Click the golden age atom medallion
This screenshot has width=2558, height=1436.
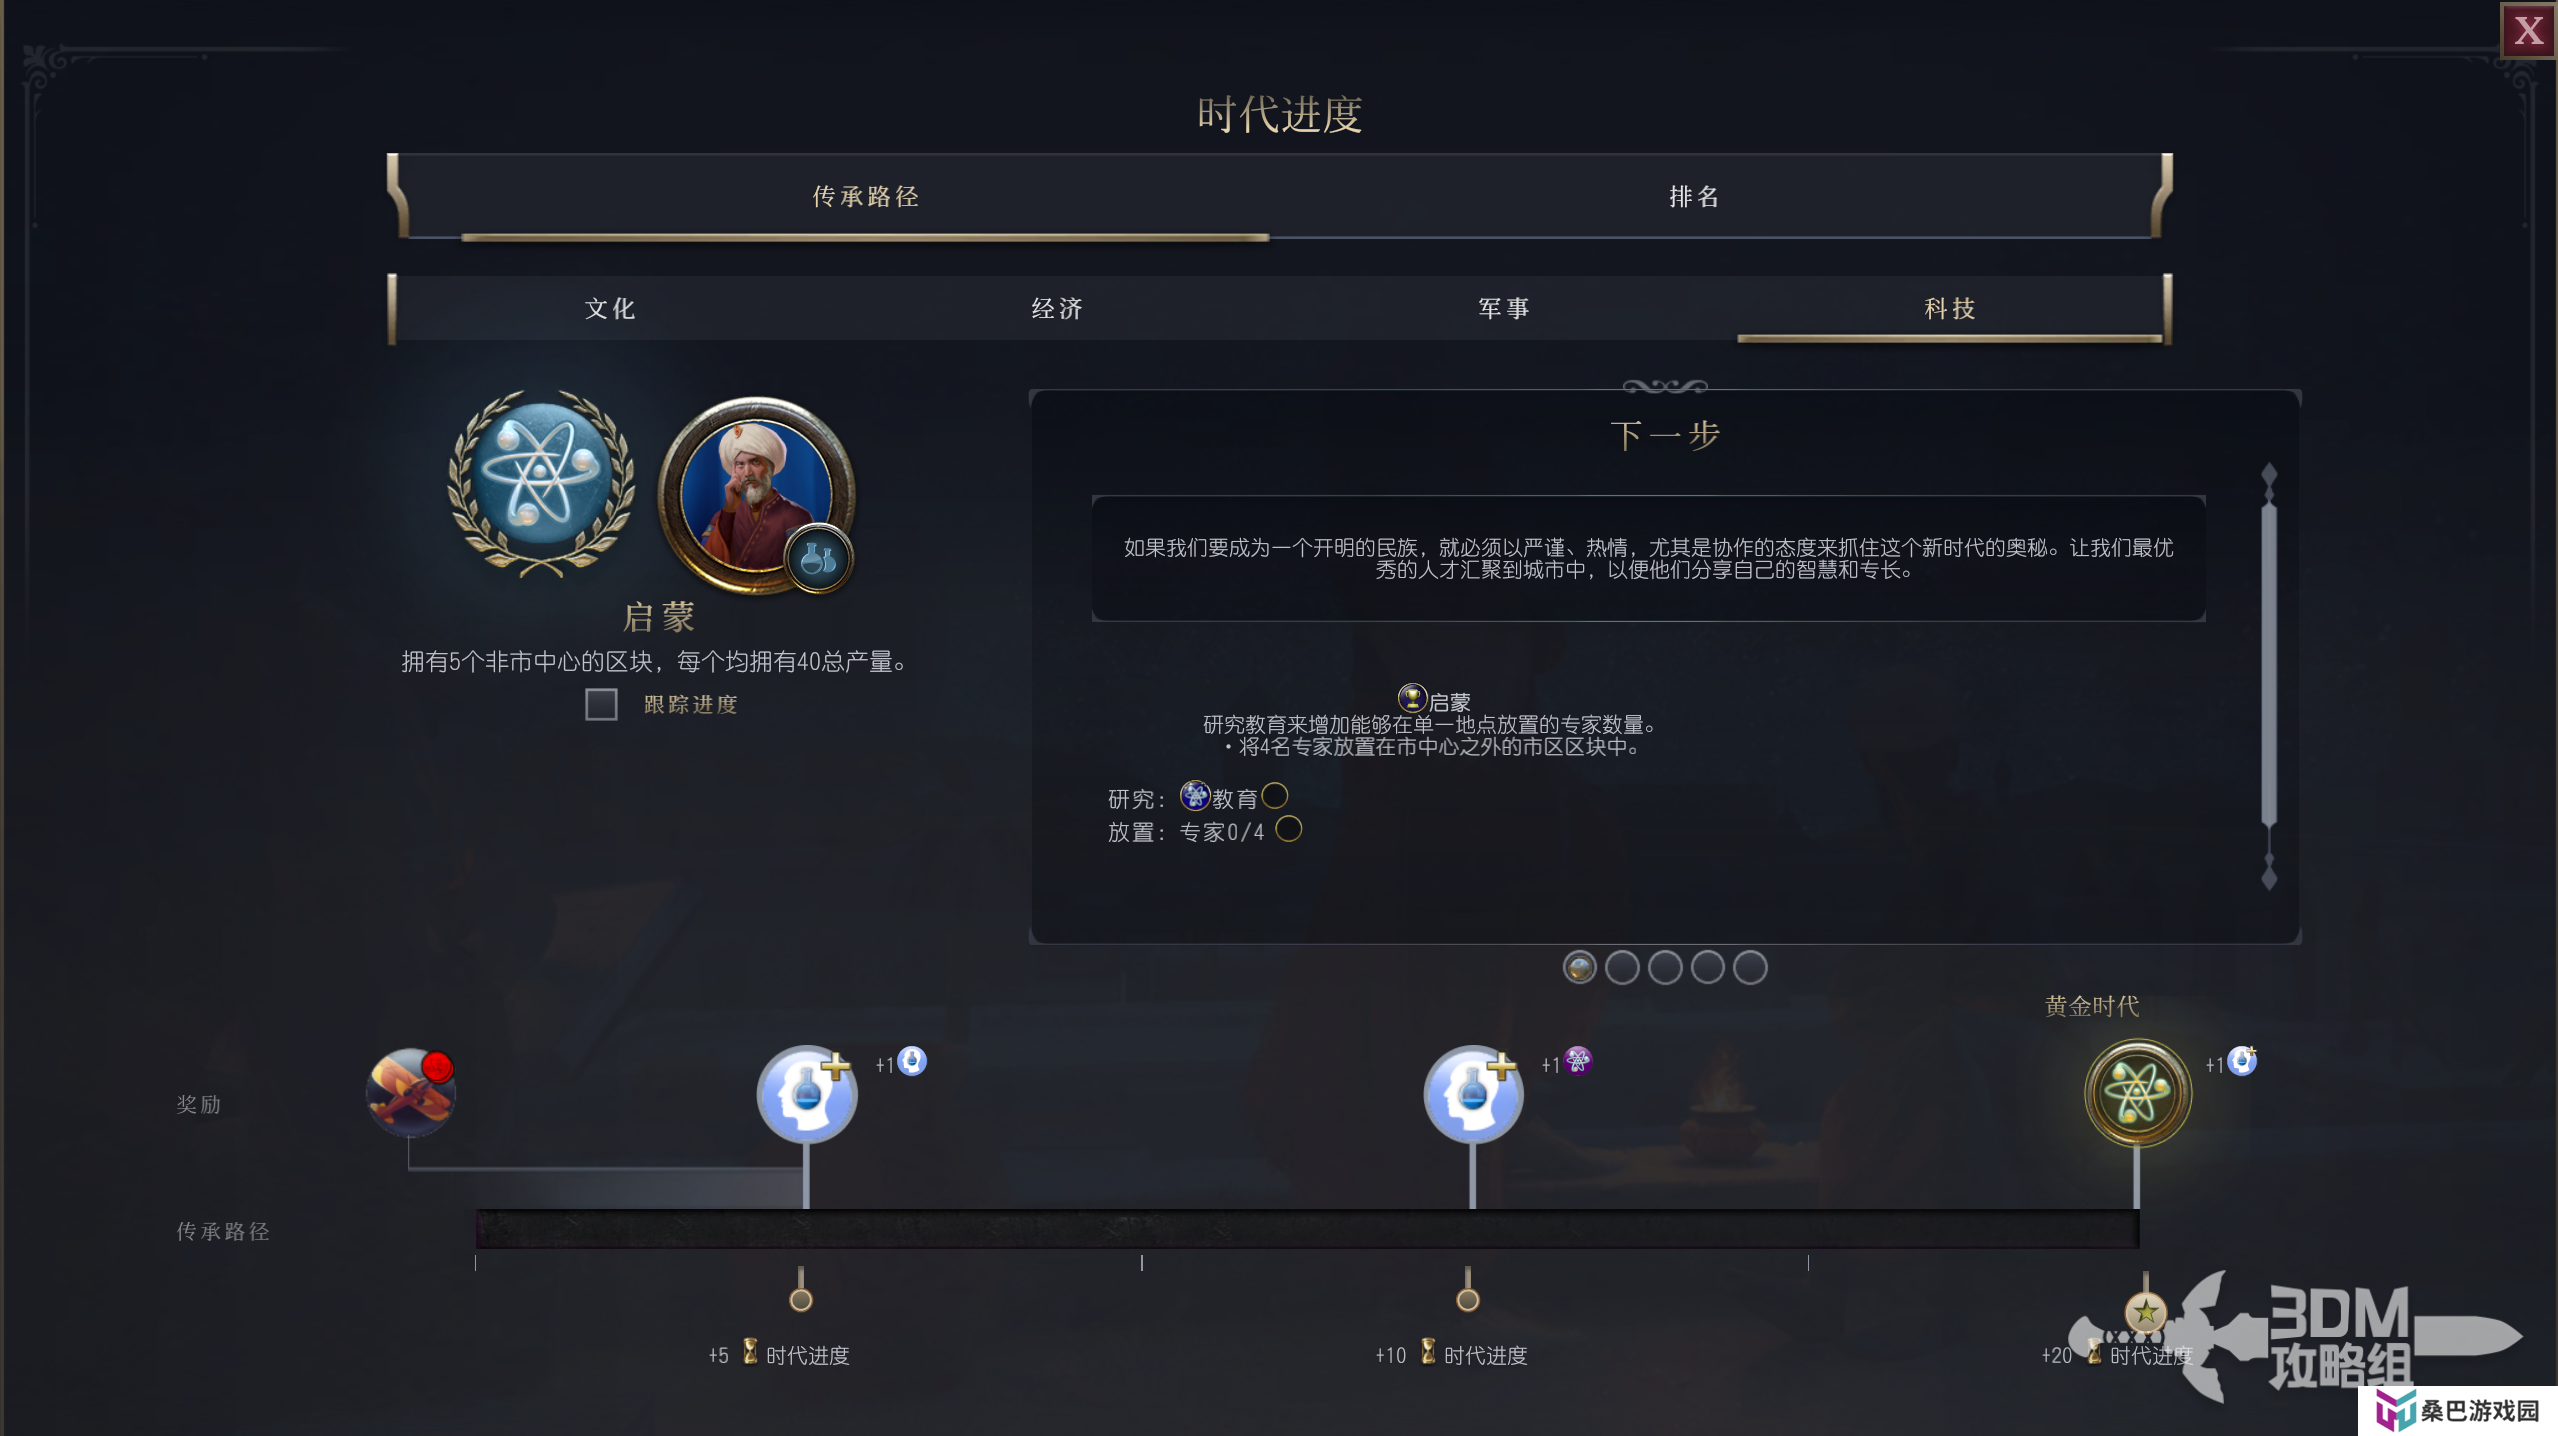click(x=2137, y=1093)
